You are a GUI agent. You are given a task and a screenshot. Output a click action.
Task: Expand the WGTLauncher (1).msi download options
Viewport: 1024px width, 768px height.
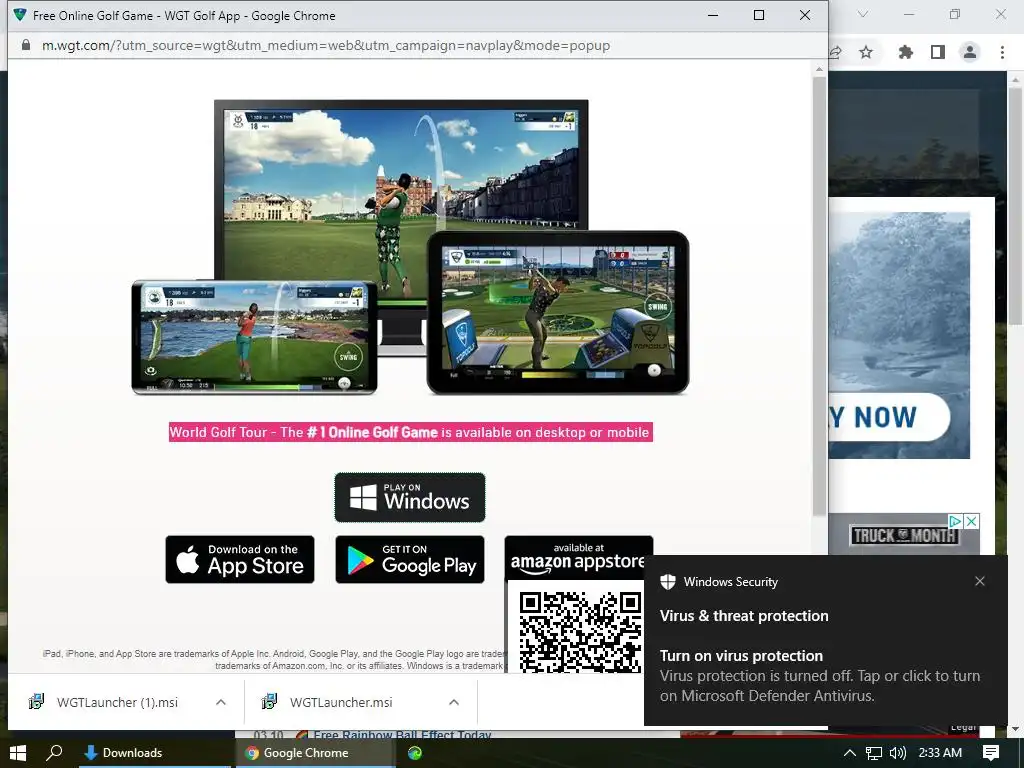click(x=221, y=702)
